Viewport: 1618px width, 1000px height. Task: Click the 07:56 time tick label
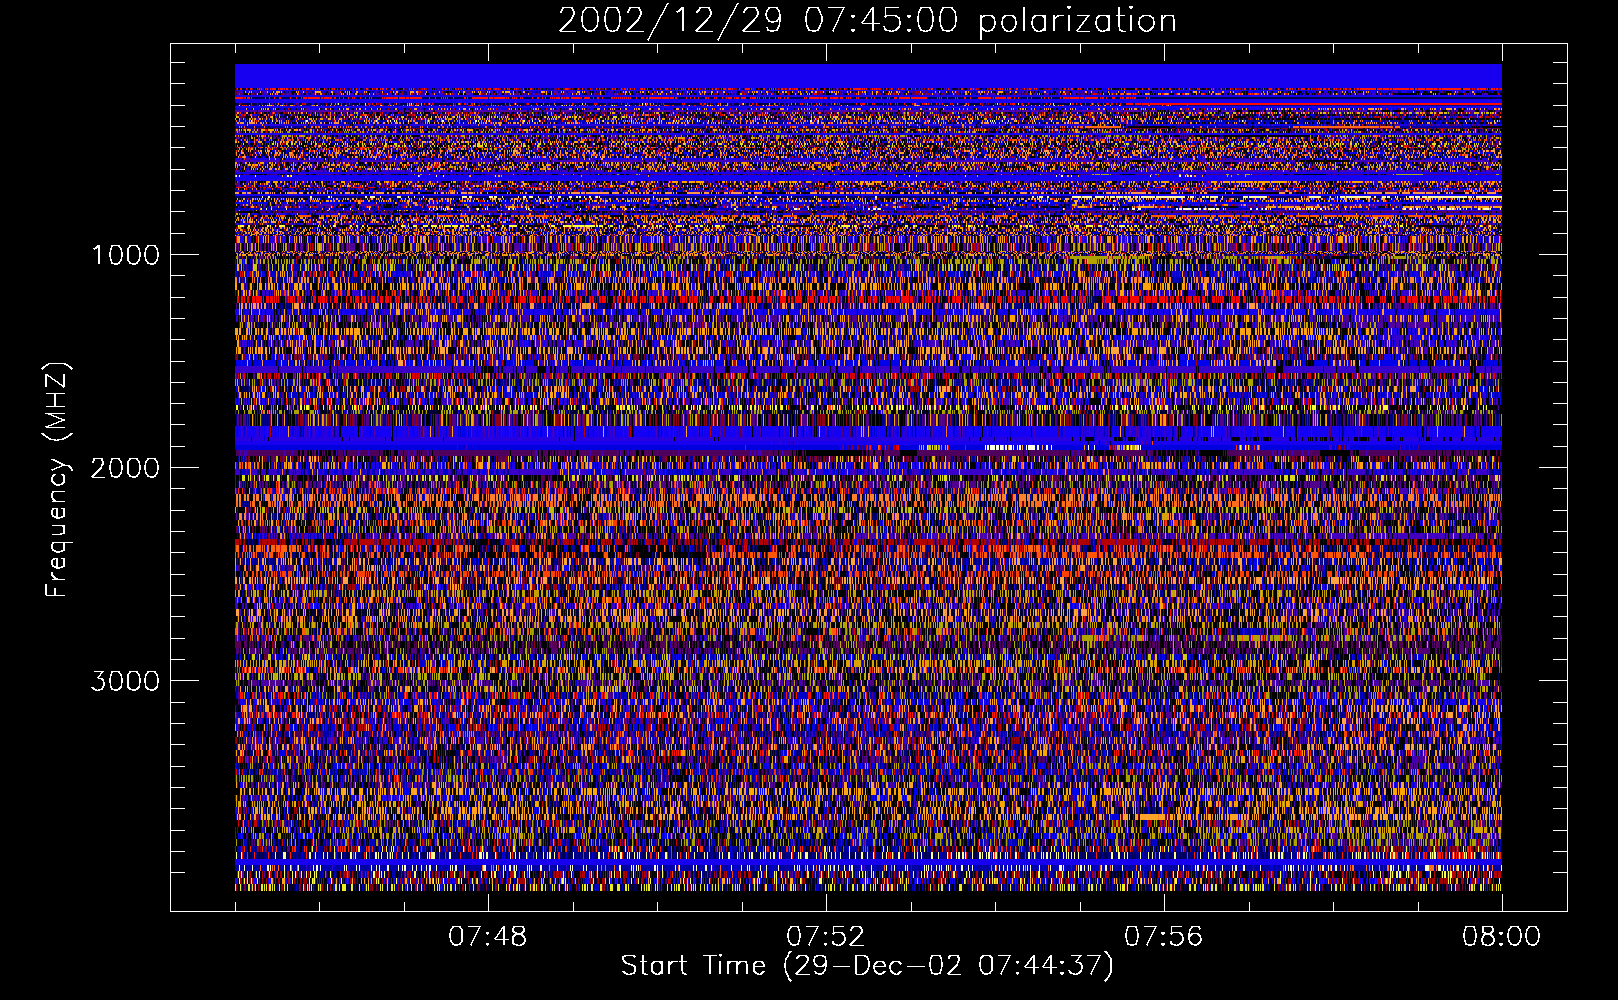pyautogui.click(x=1164, y=937)
